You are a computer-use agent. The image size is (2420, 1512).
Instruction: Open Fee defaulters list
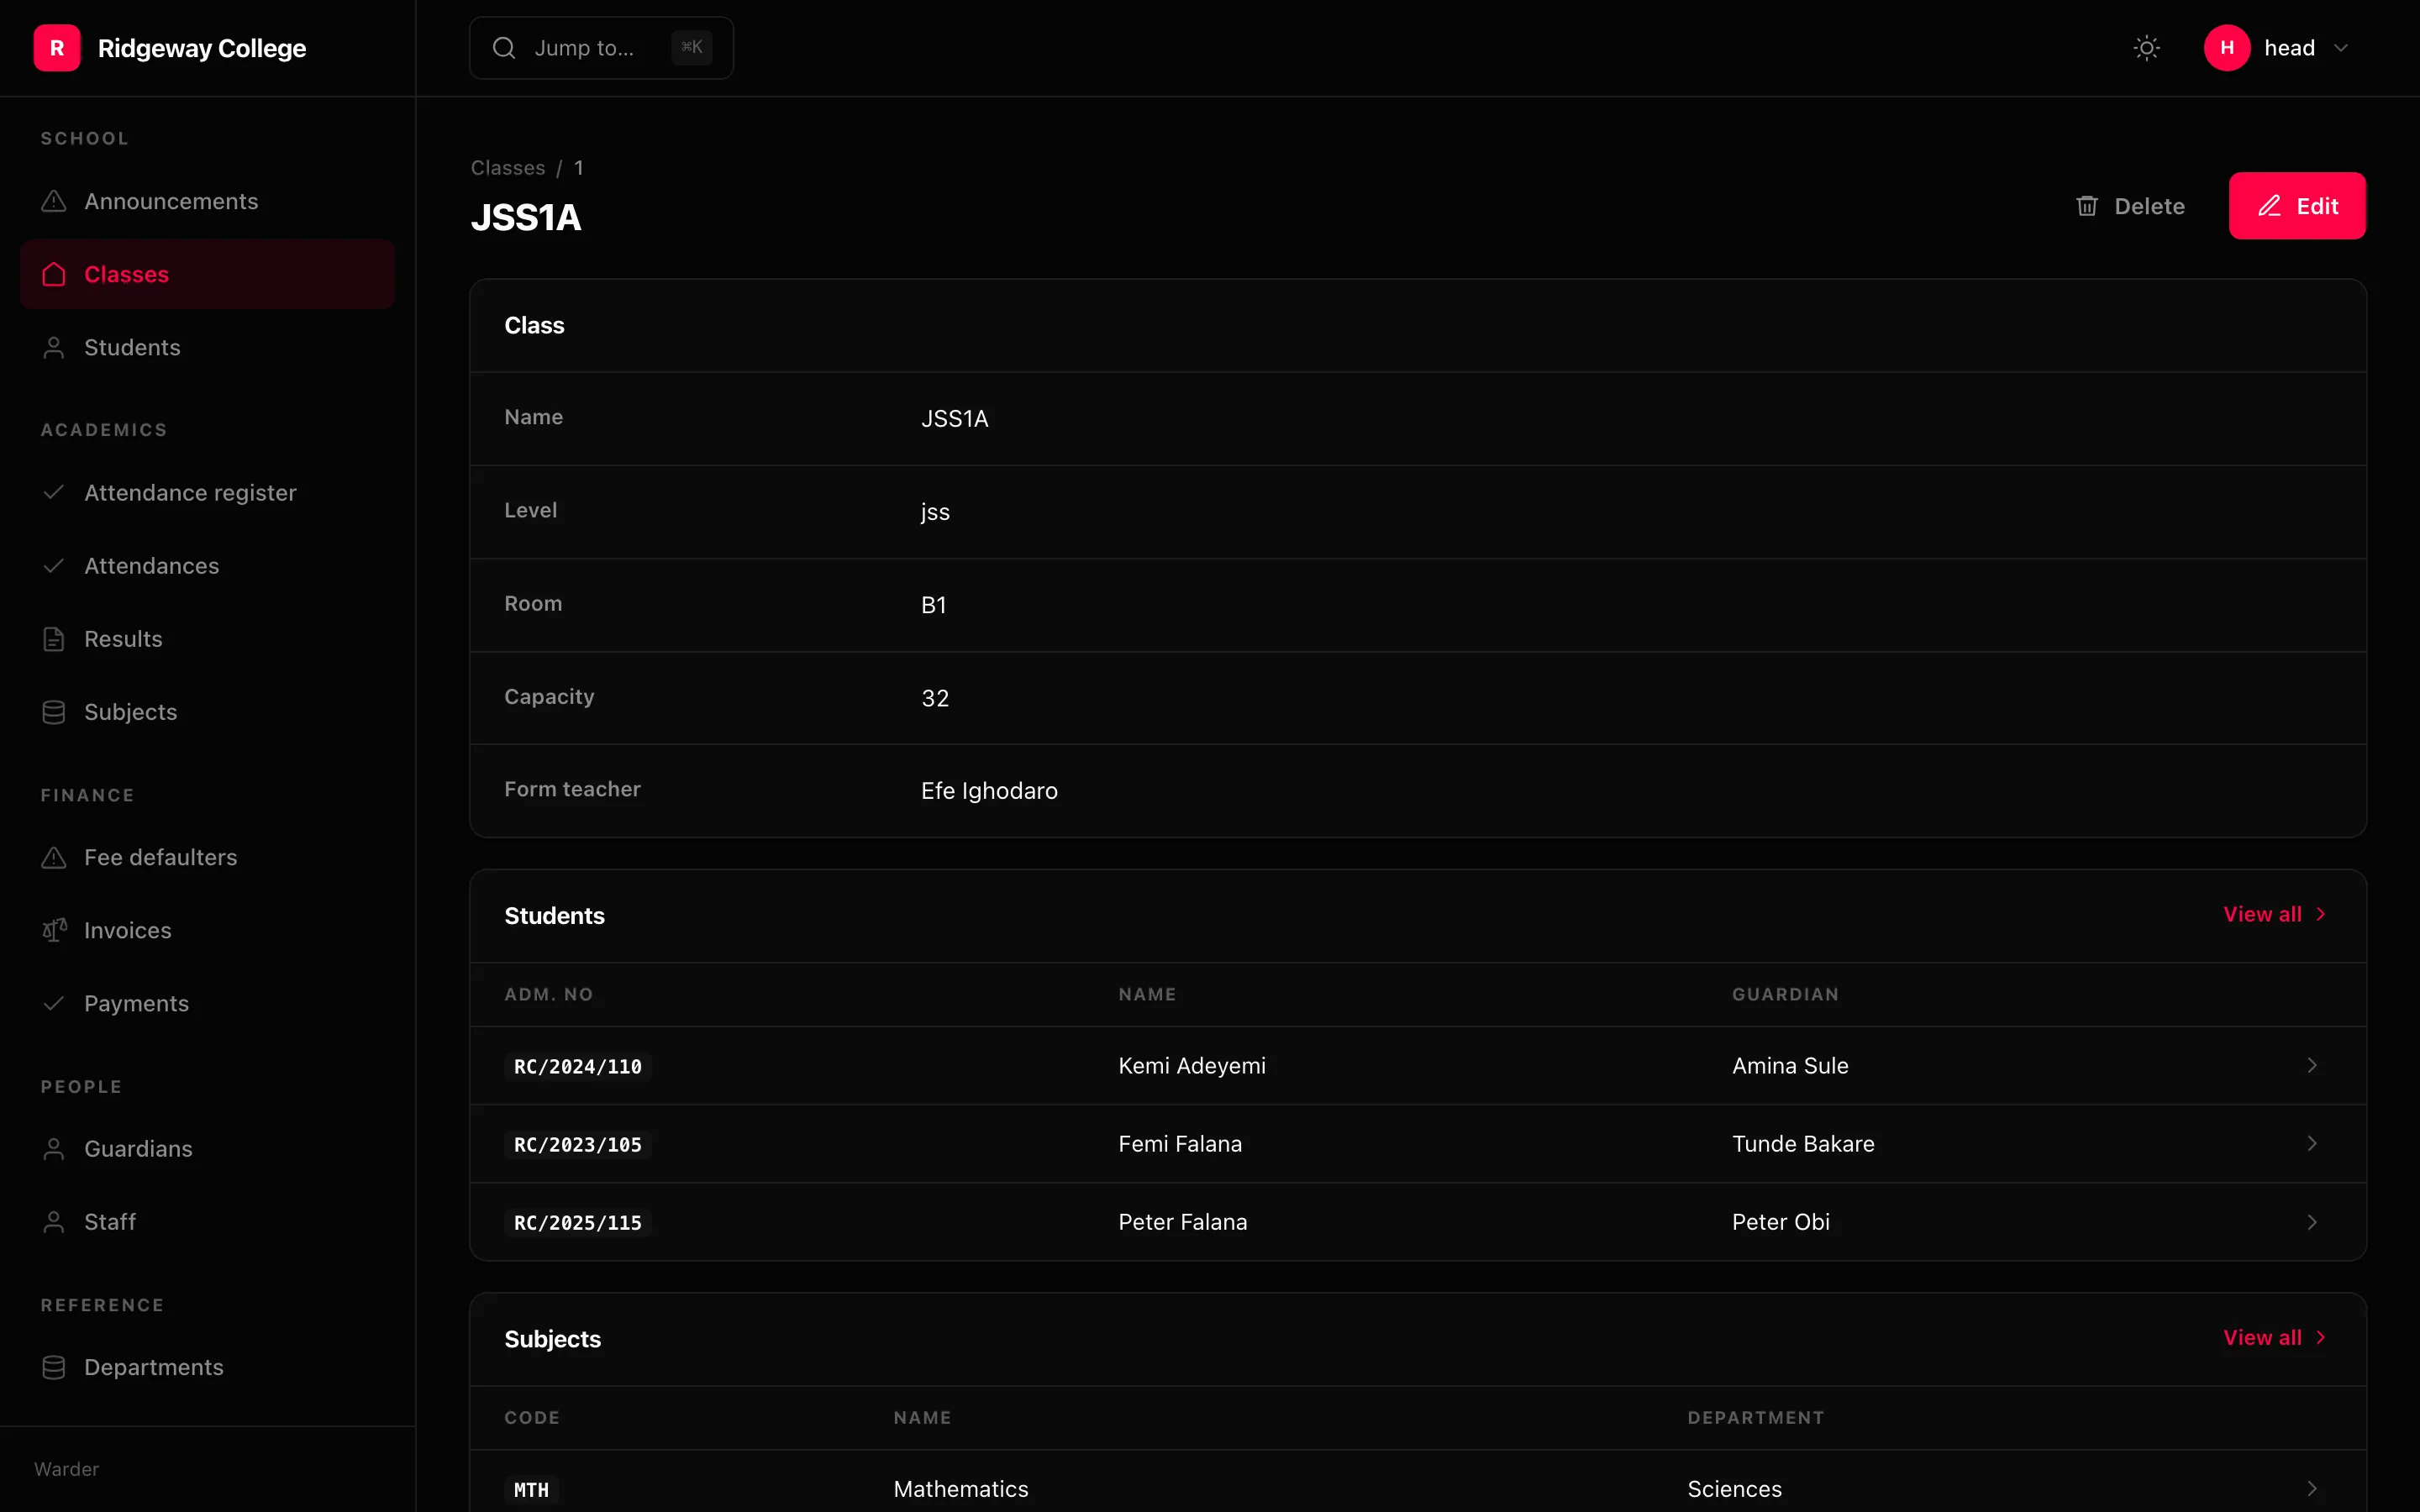coord(207,858)
